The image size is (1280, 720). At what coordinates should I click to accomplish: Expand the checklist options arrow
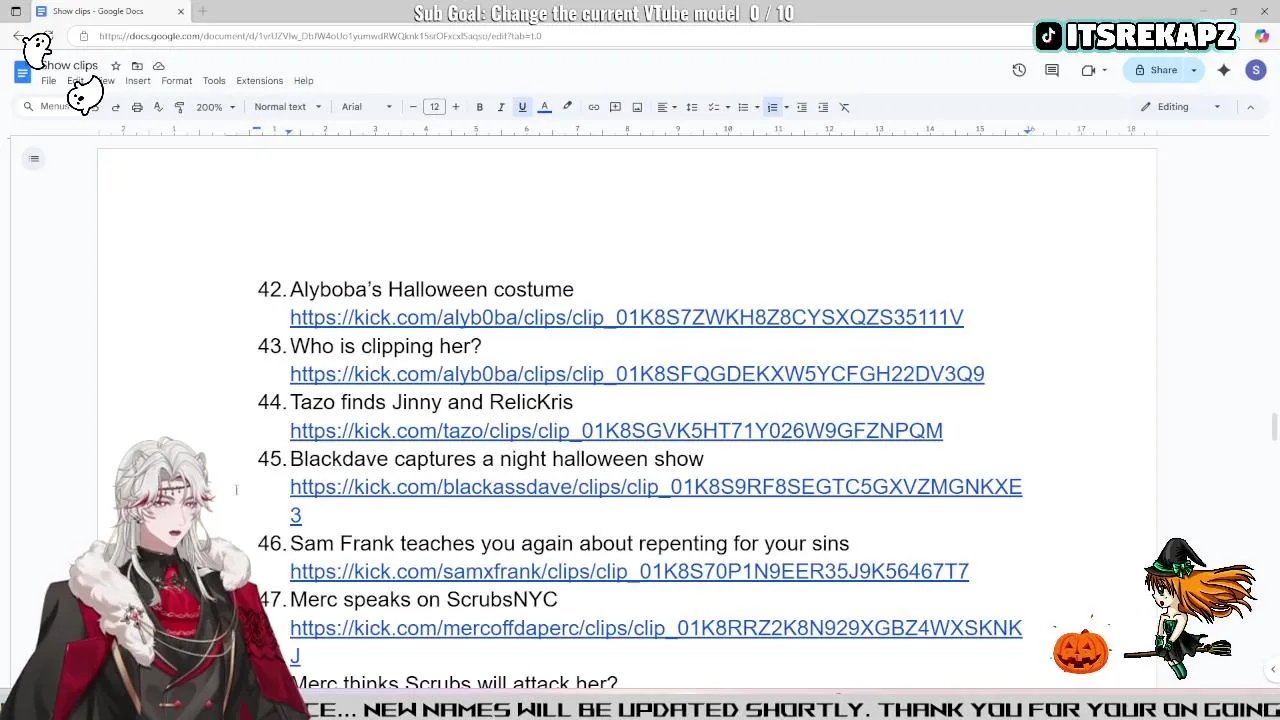727,107
